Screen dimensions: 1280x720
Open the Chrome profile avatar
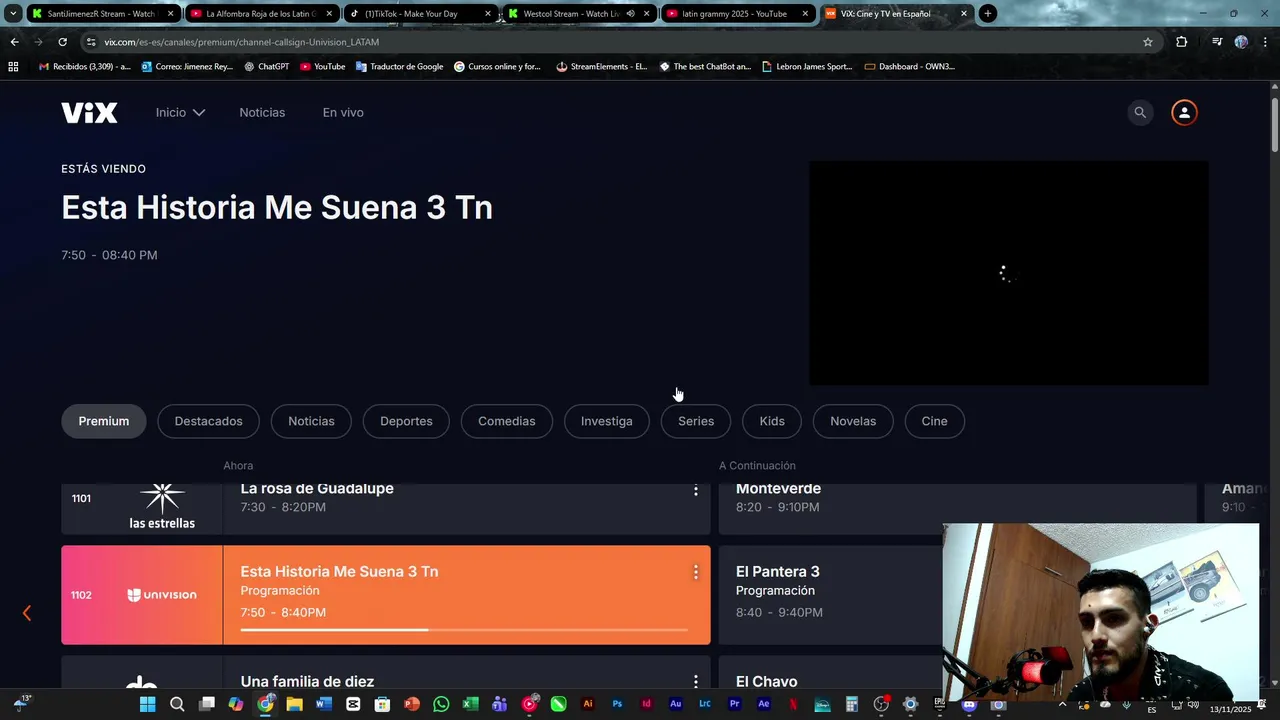point(1241,42)
